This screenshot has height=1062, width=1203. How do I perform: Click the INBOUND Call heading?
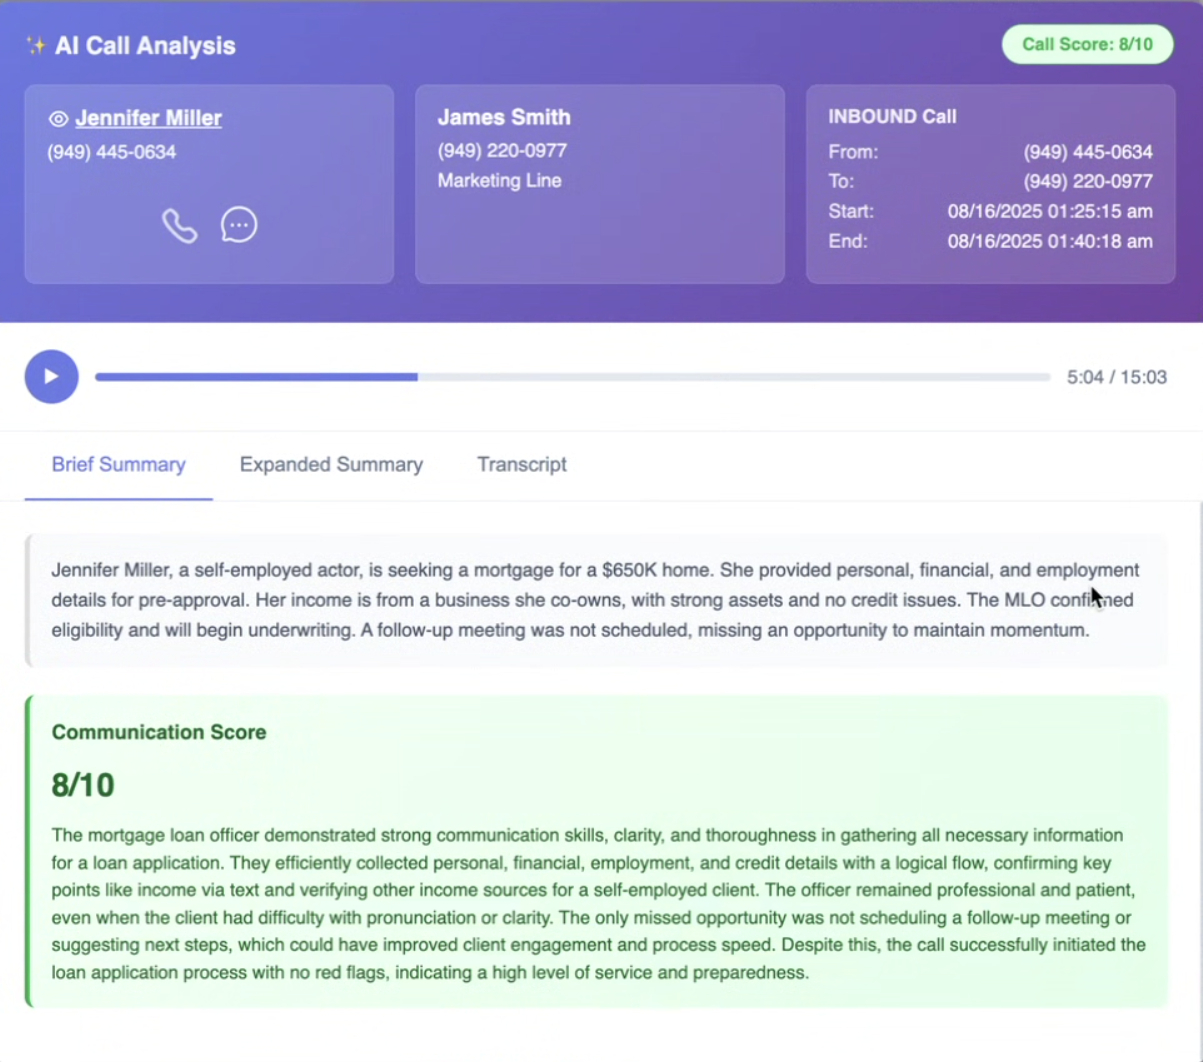pyautogui.click(x=892, y=117)
